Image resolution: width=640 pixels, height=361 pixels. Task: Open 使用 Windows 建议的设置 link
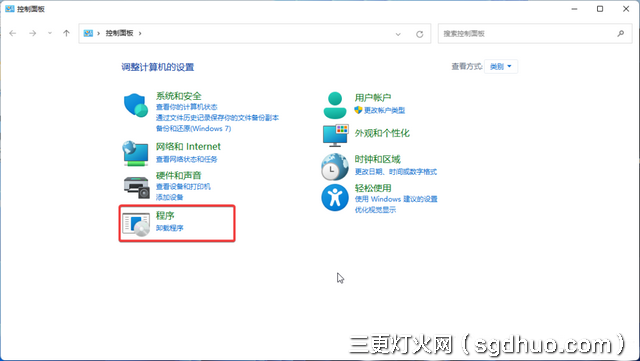pyautogui.click(x=396, y=199)
